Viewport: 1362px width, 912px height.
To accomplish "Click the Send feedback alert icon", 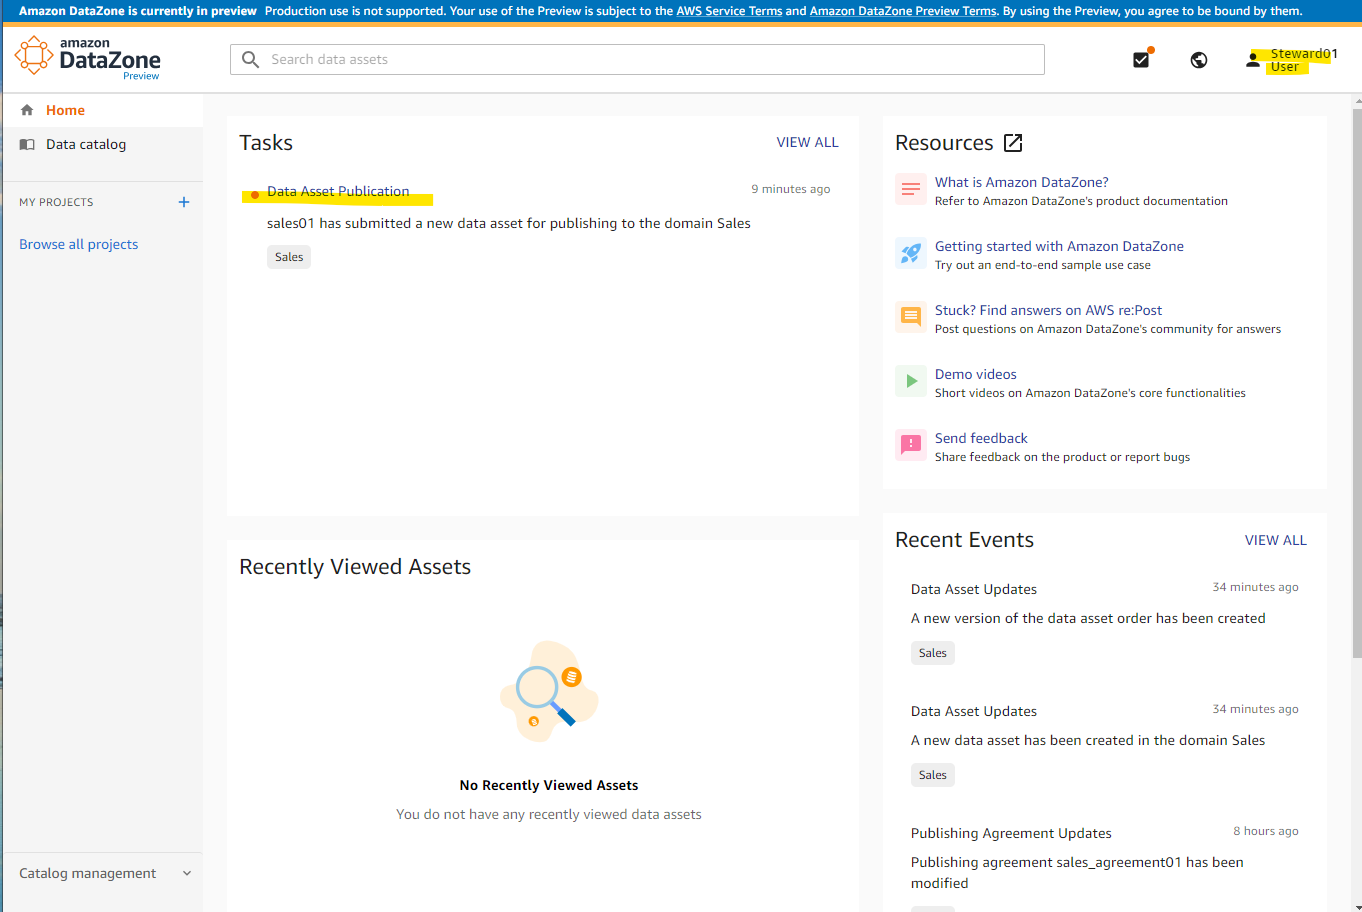I will point(911,445).
